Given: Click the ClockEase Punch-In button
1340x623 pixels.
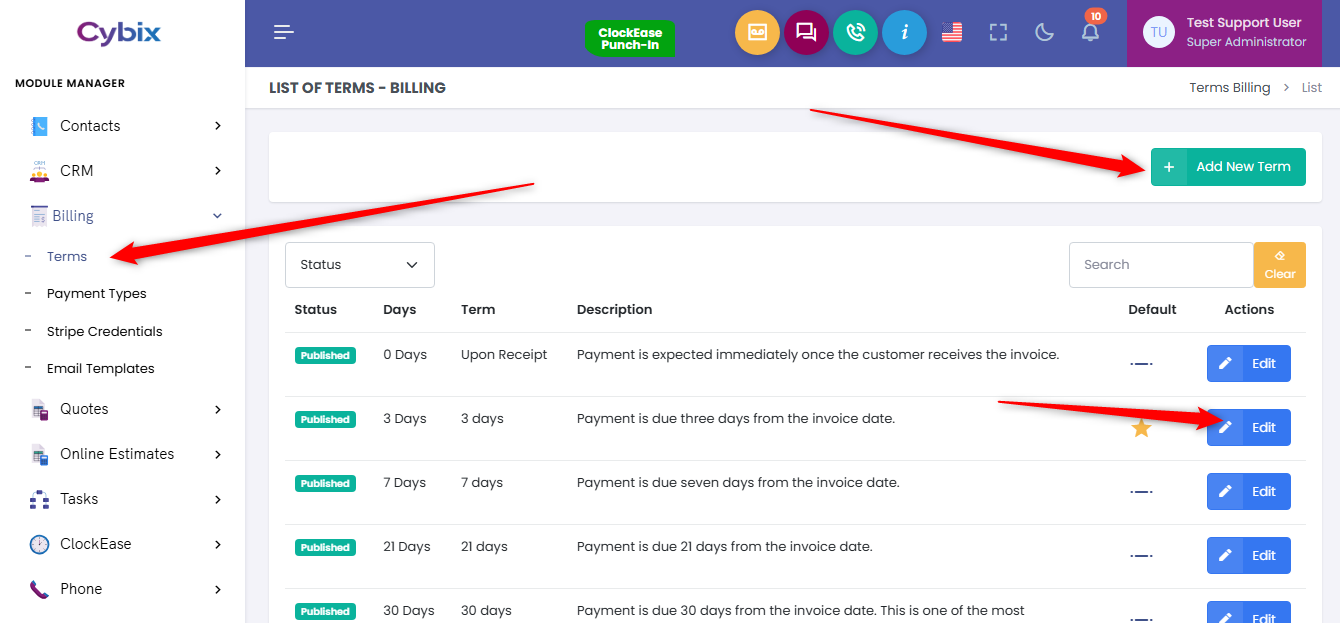Looking at the screenshot, I should tap(630, 39).
